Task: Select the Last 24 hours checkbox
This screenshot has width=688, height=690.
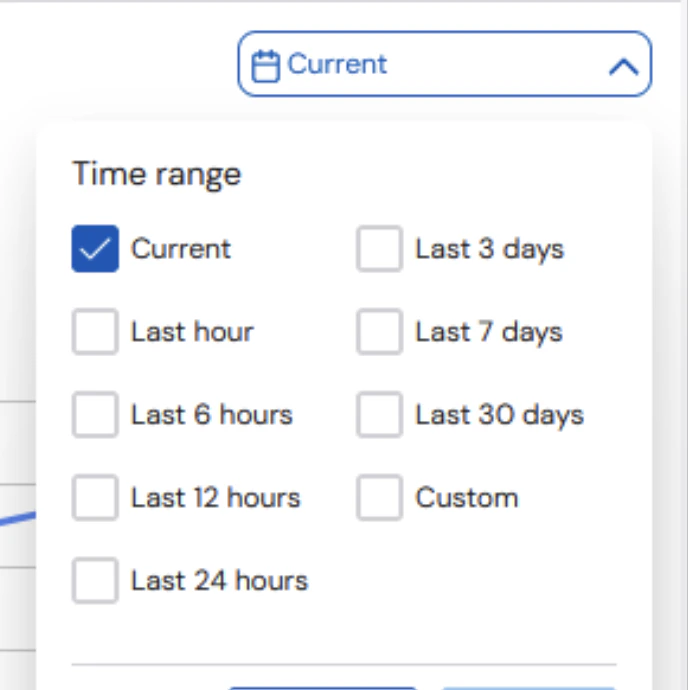Action: (x=95, y=581)
